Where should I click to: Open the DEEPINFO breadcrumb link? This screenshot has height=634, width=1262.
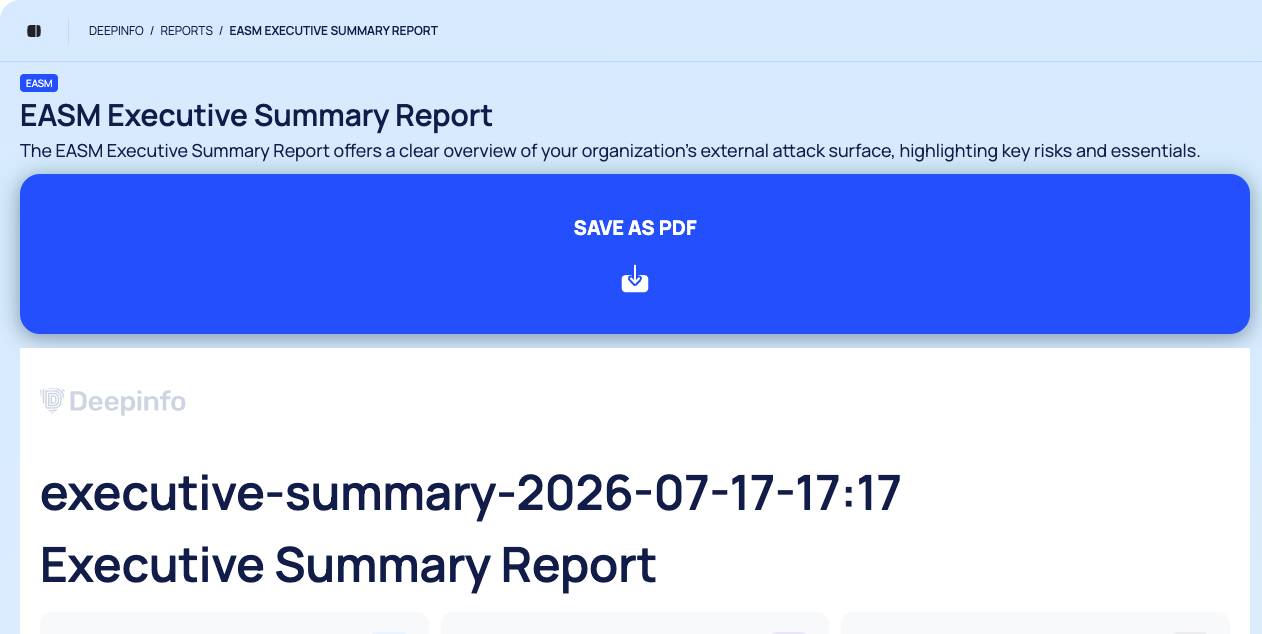(116, 31)
